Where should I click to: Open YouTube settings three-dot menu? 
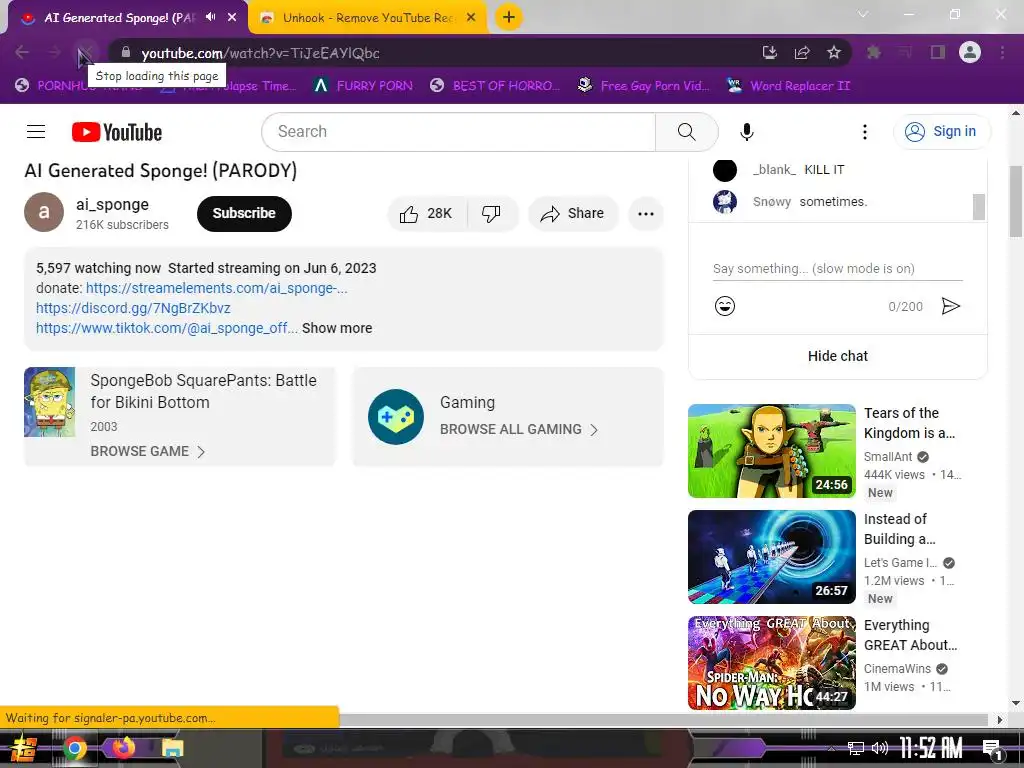[x=865, y=132]
